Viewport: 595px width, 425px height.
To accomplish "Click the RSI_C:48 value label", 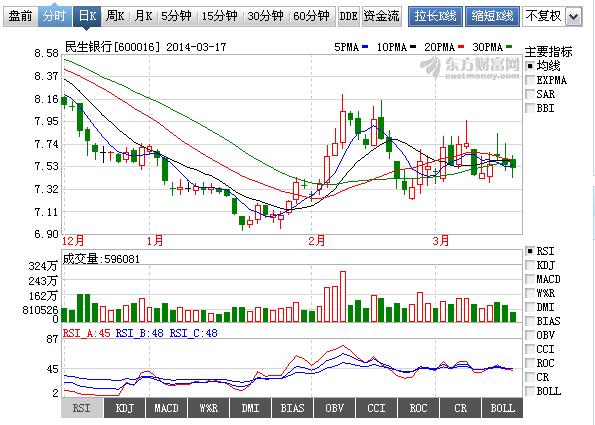I will tap(194, 333).
